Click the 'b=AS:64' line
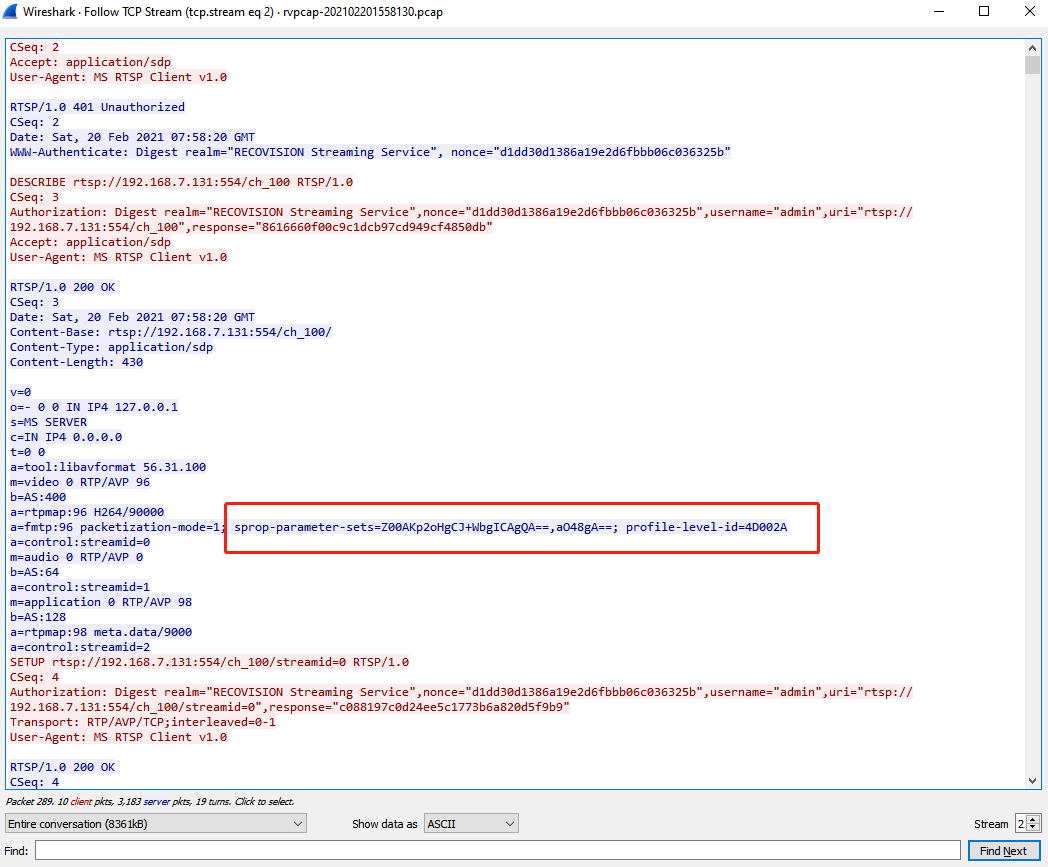This screenshot has height=867, width=1048. [34, 572]
